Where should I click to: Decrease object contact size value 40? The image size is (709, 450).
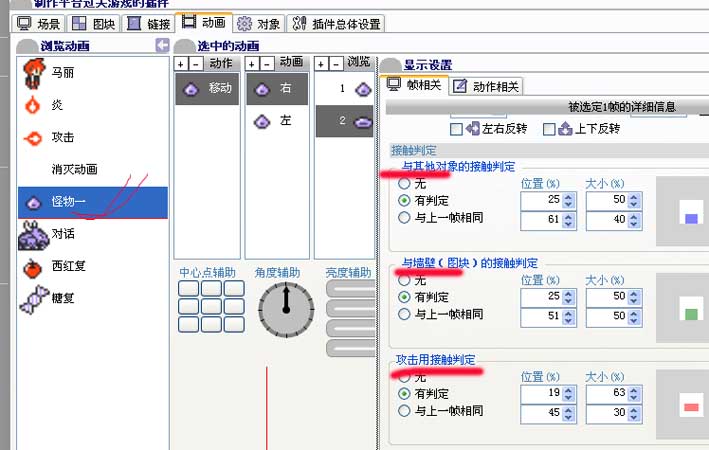[634, 225]
